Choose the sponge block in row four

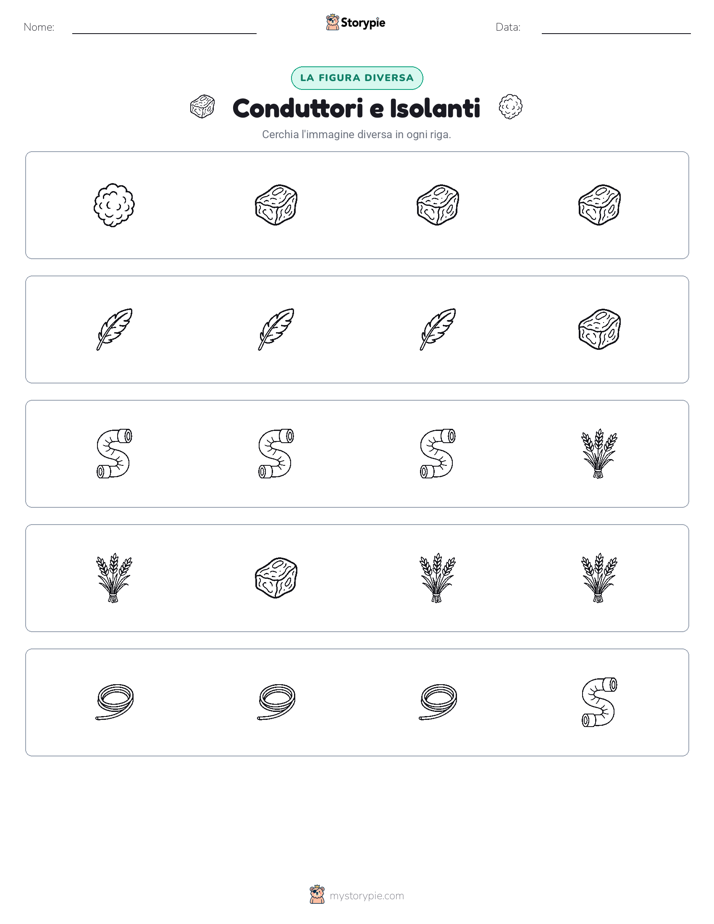tap(276, 578)
